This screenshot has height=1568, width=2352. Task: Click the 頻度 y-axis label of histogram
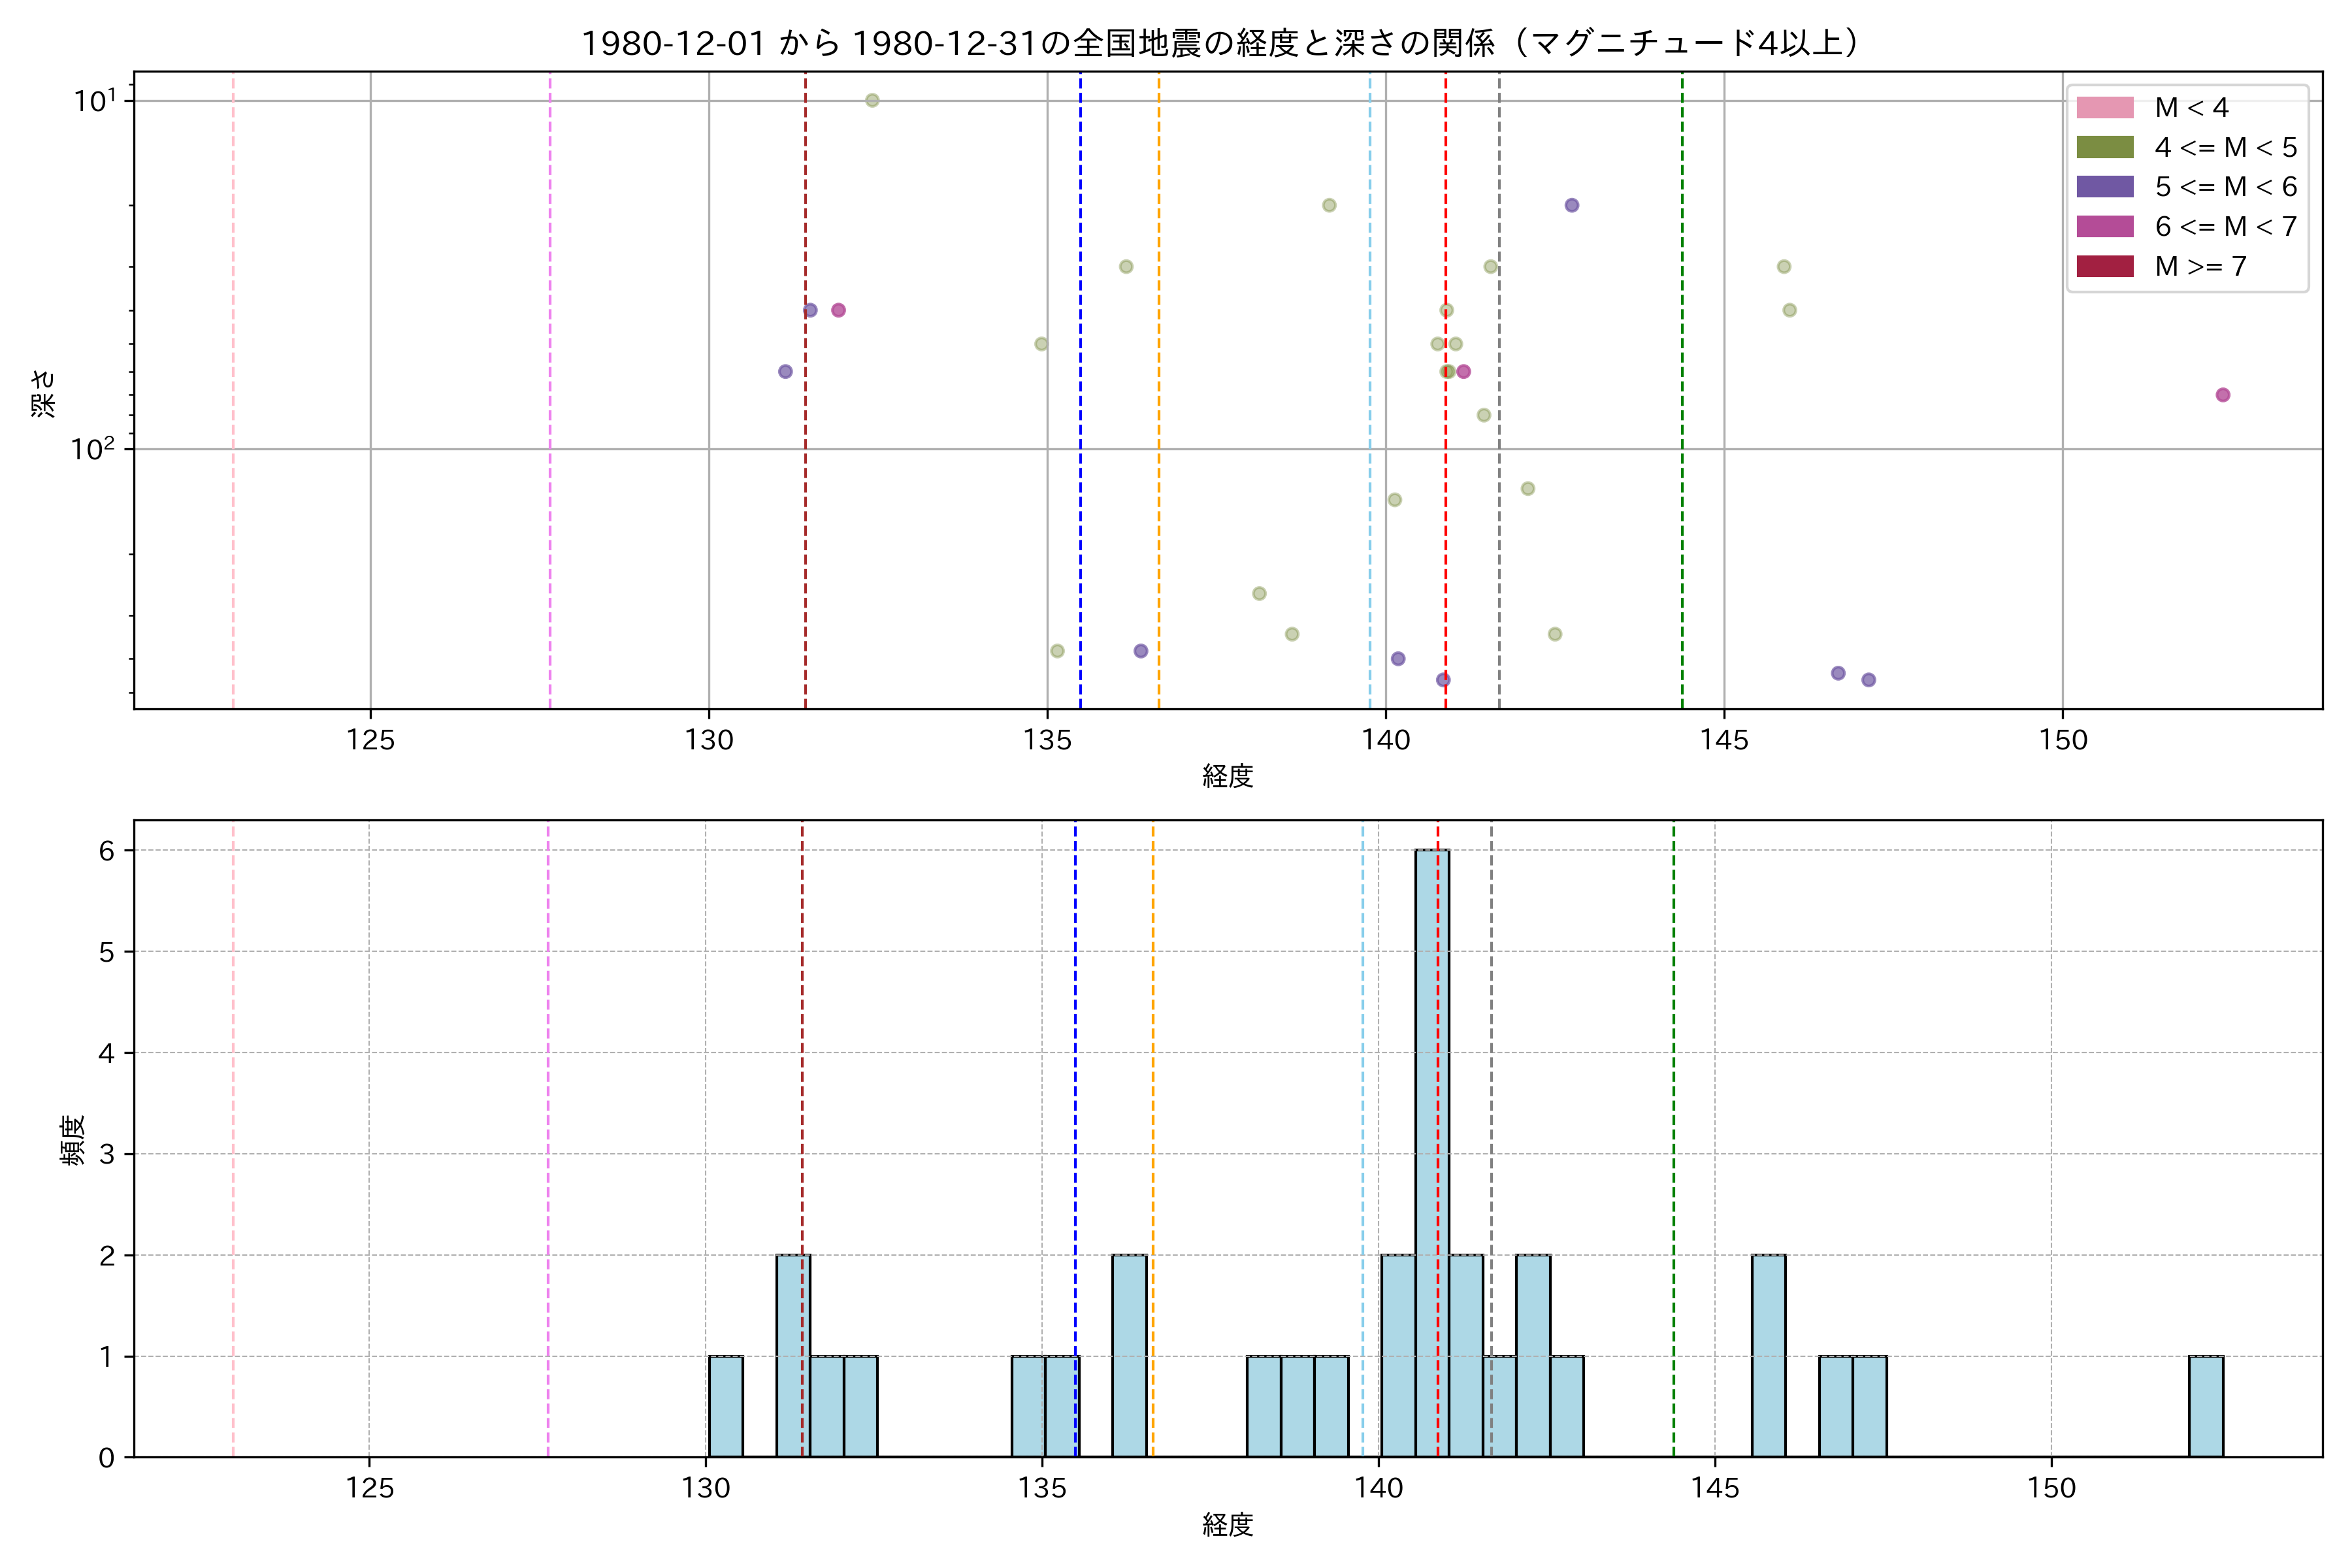73,1140
